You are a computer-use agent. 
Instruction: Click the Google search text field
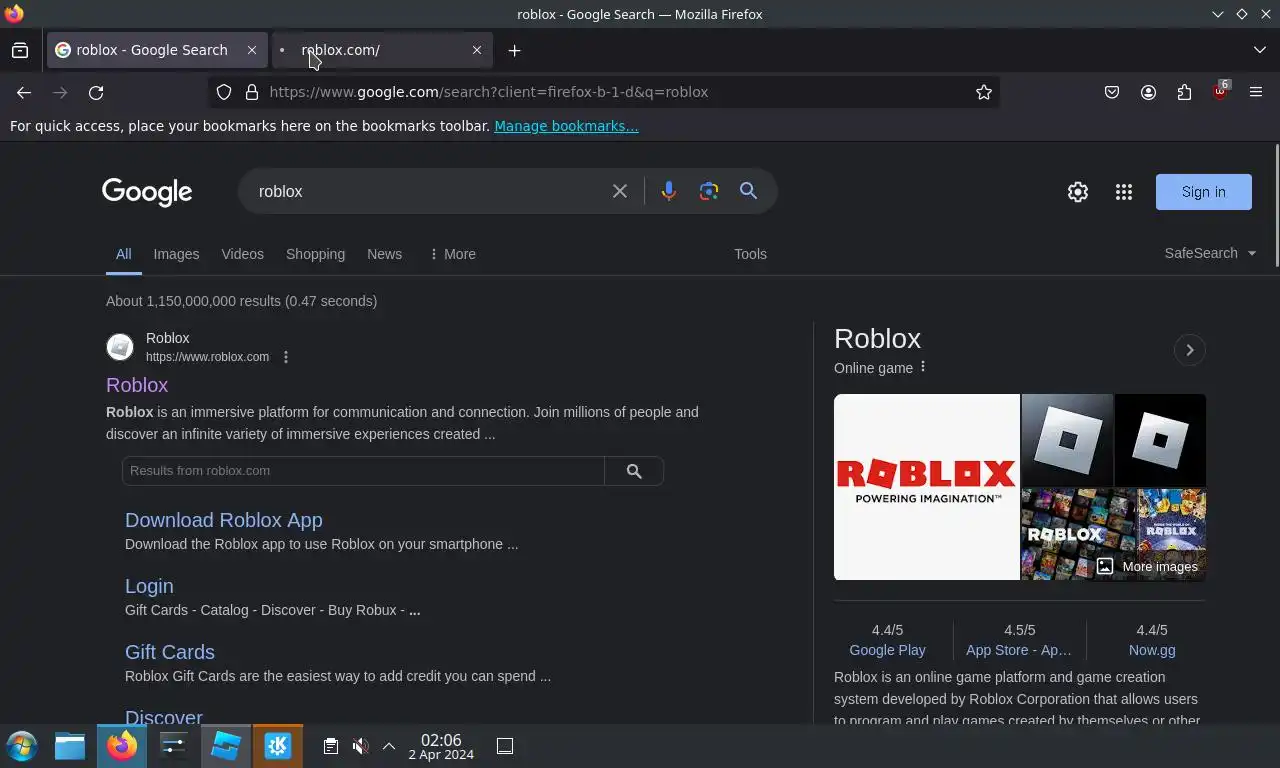point(430,191)
